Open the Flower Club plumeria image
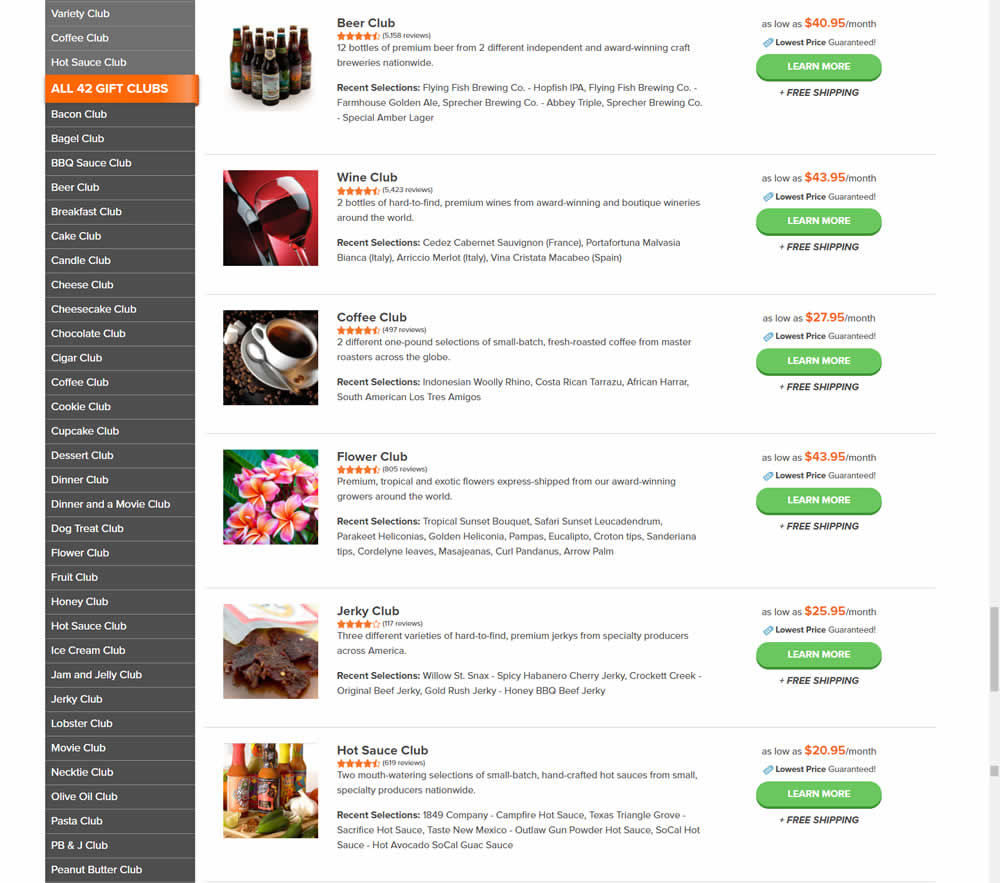 [270, 497]
